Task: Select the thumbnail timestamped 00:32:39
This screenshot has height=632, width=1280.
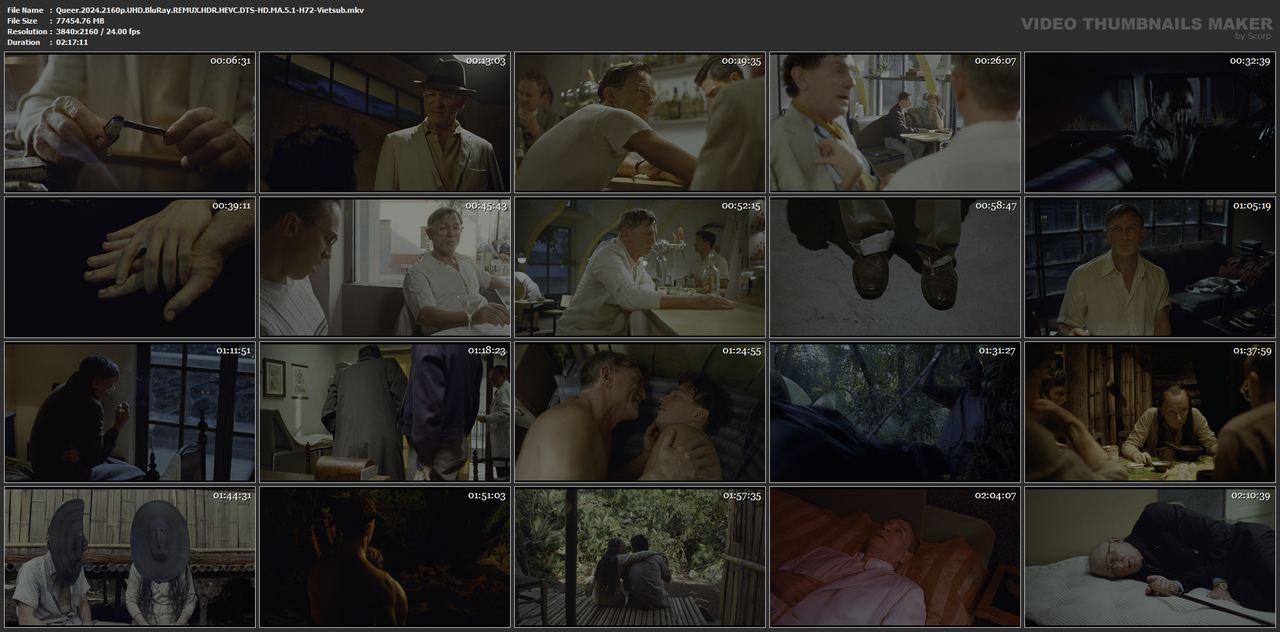Action: click(1150, 122)
